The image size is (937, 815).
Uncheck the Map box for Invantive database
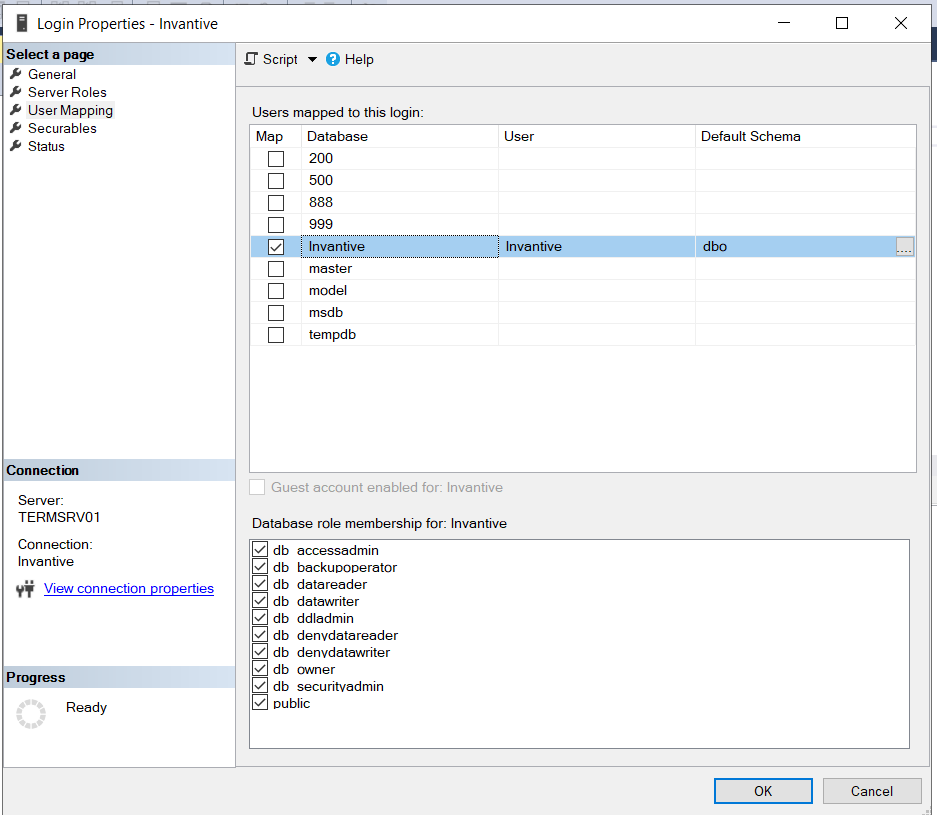(275, 247)
